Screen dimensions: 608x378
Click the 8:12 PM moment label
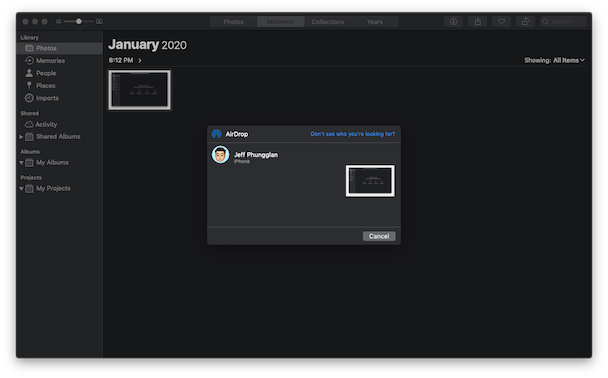[121, 60]
